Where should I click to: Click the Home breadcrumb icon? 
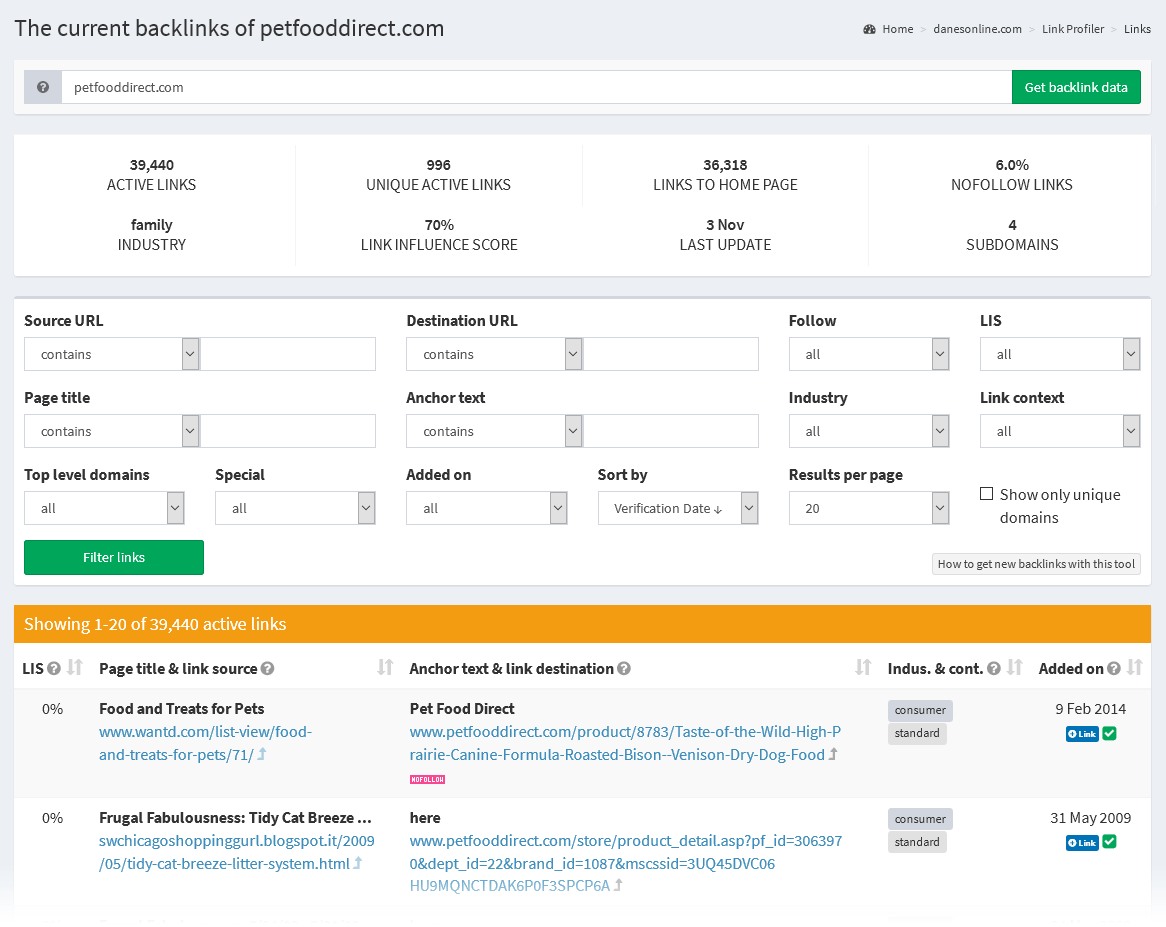tap(869, 29)
